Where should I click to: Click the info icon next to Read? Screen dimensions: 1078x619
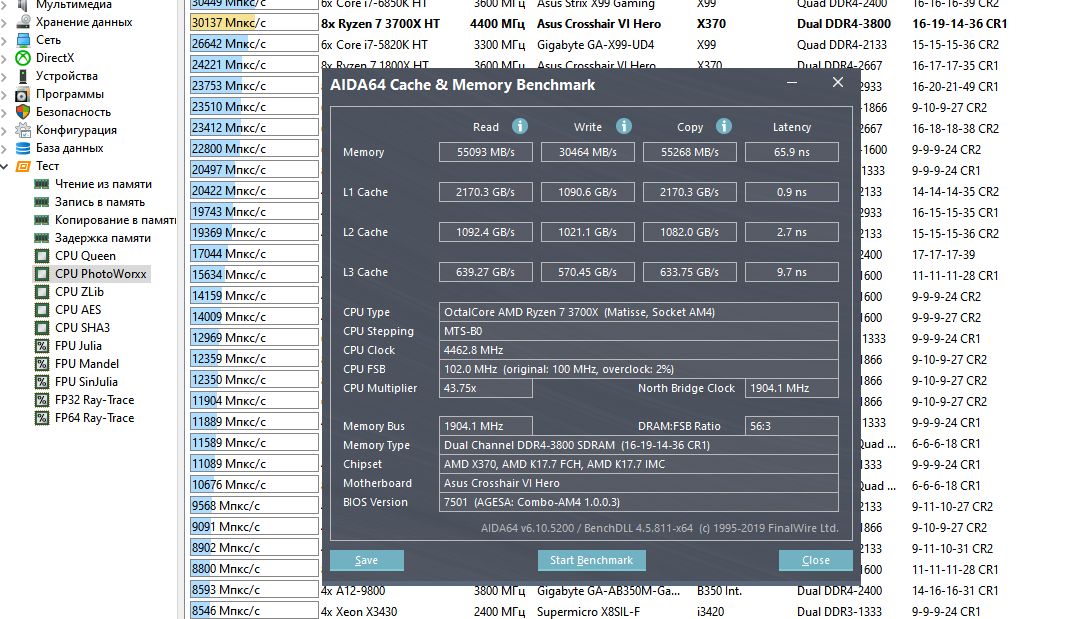point(520,126)
